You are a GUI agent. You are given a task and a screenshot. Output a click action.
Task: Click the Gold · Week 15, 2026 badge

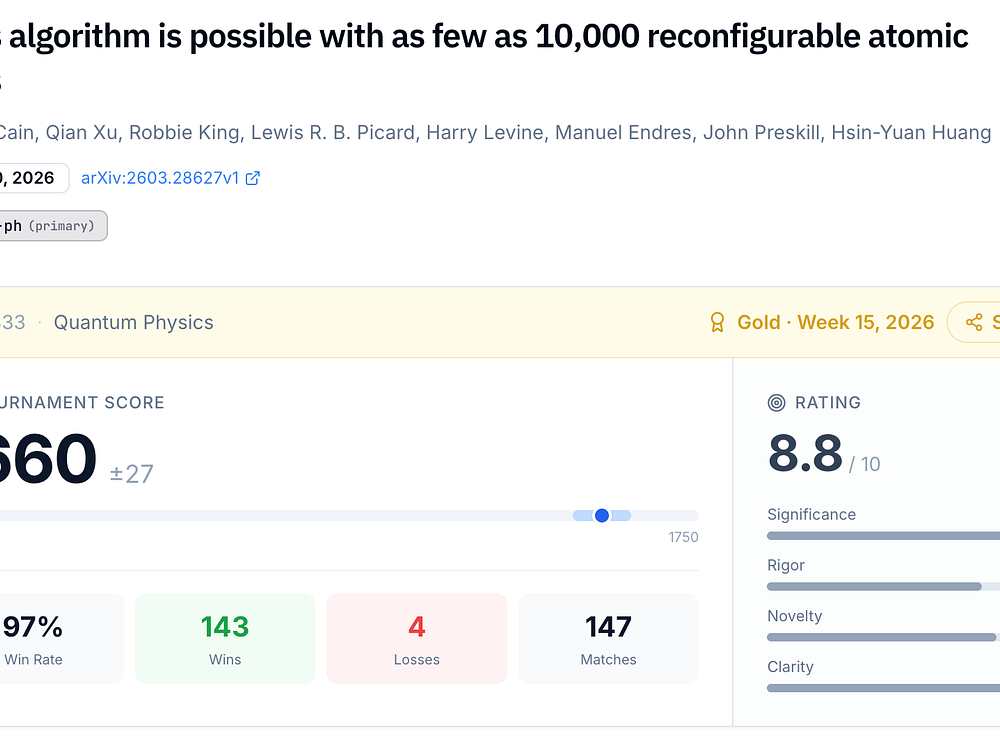click(x=835, y=322)
